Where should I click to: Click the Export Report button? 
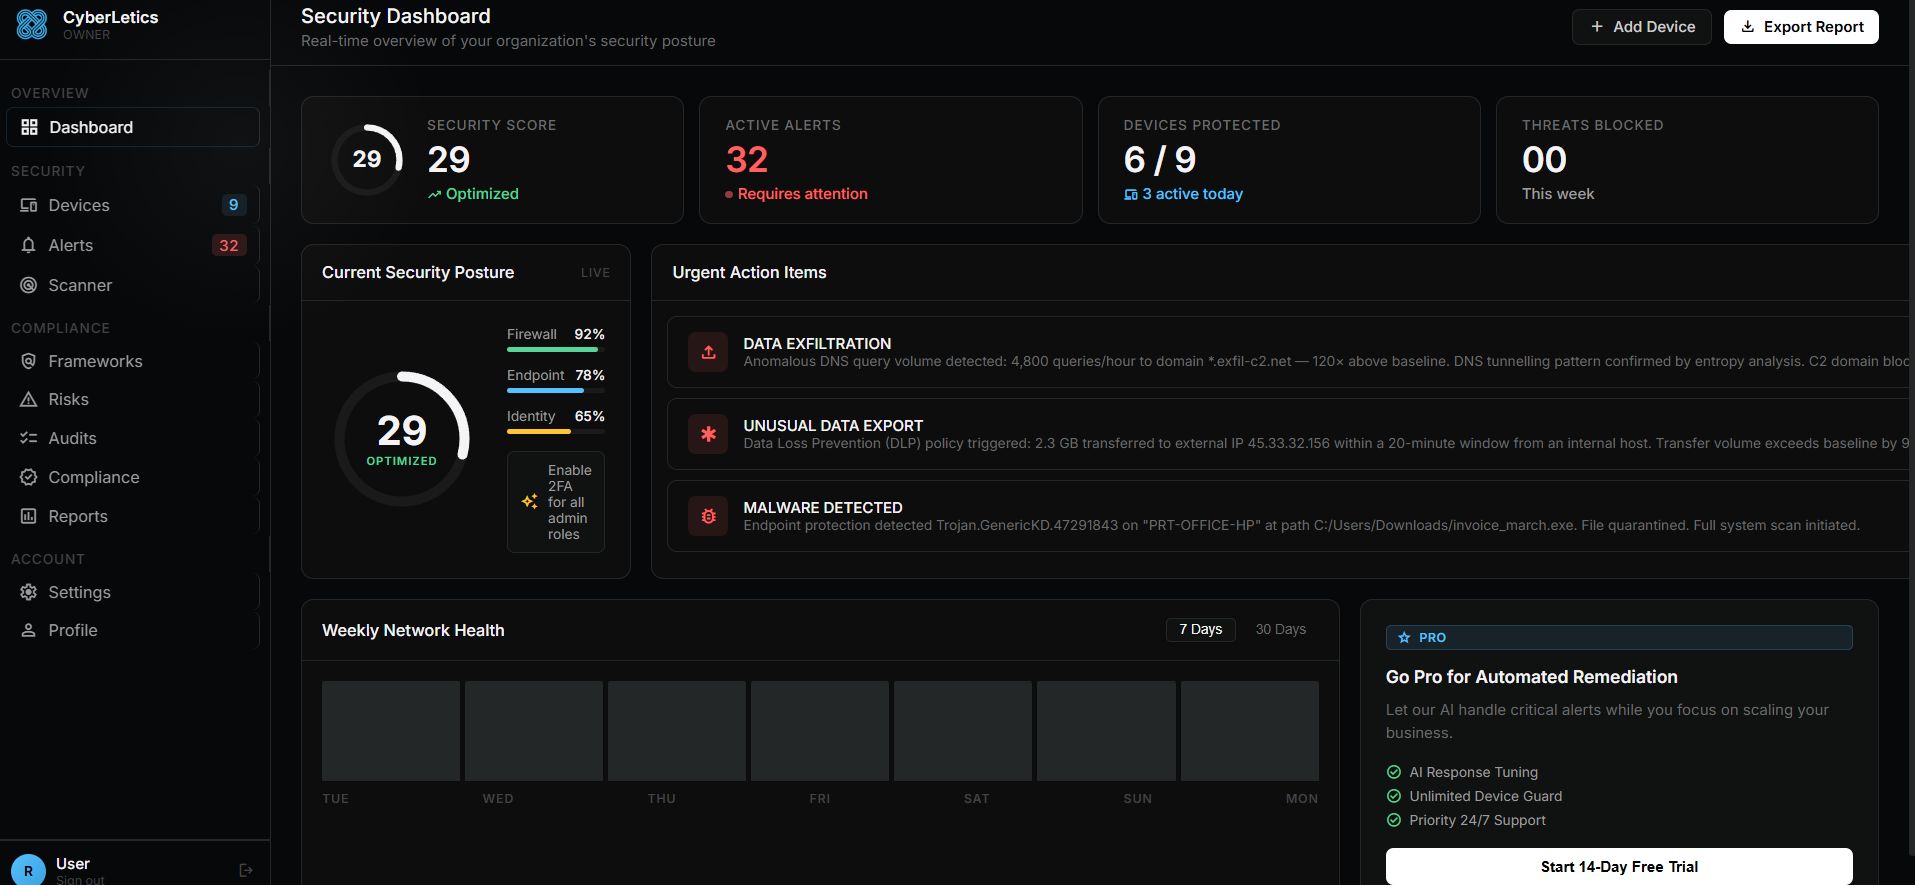point(1801,27)
